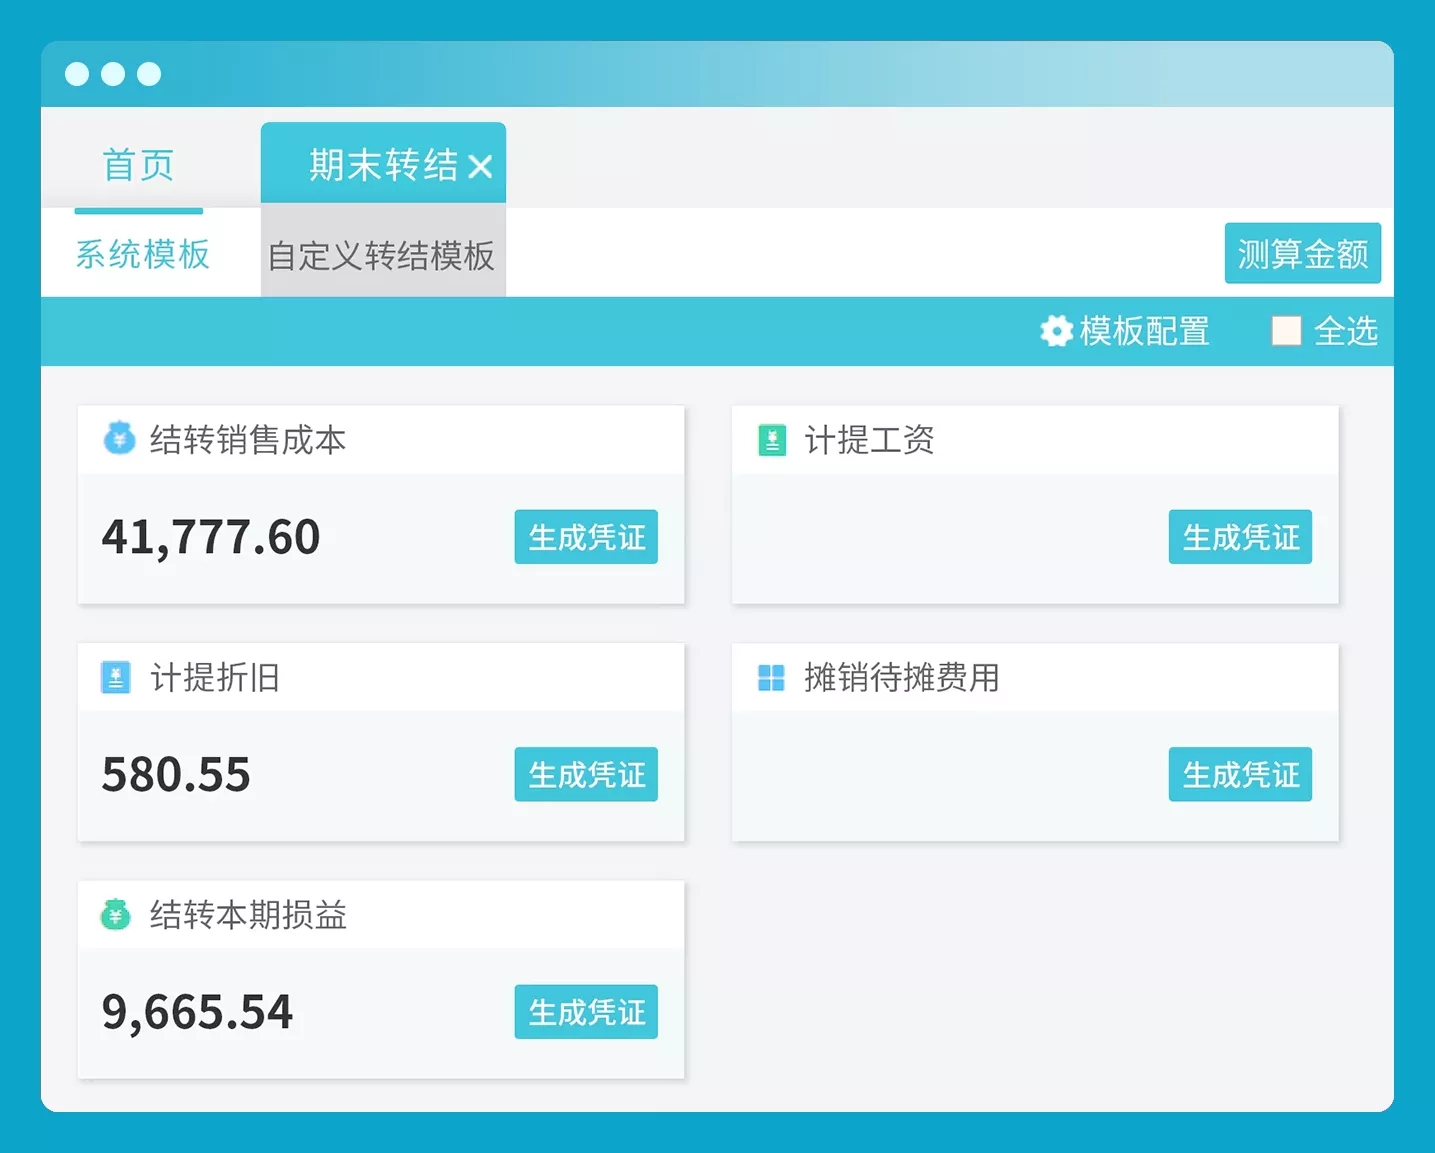Click the 摊销待摊费用 grid icon

pos(771,678)
